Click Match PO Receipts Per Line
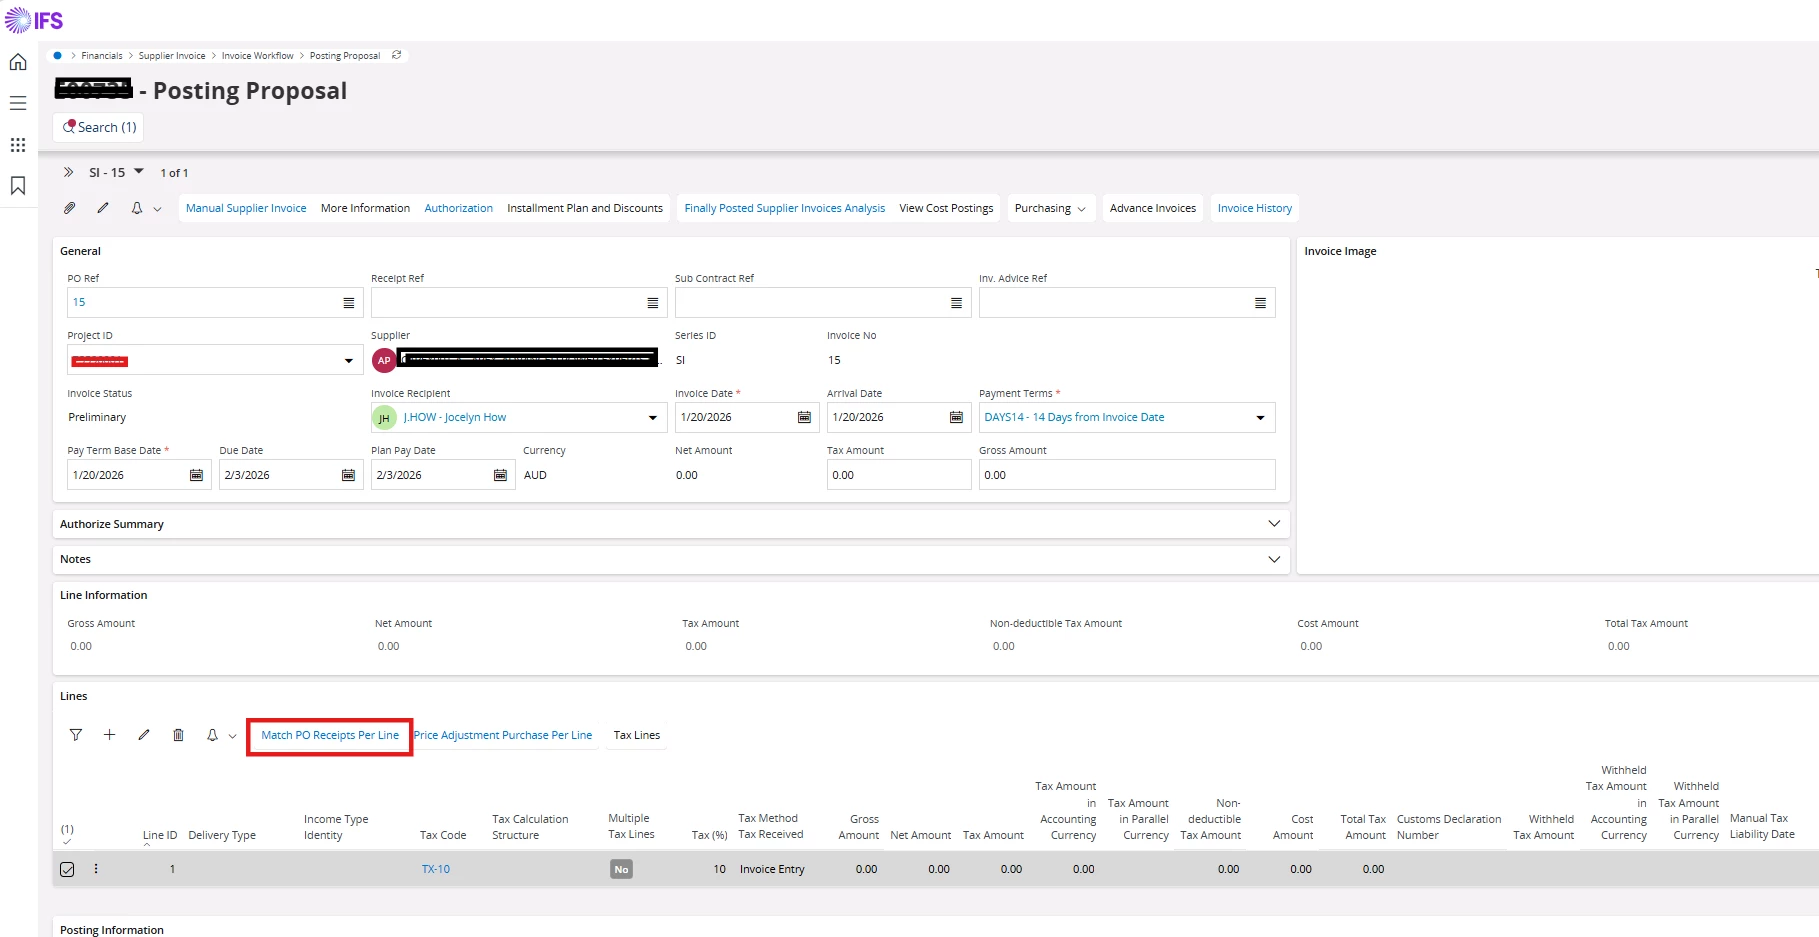1819x937 pixels. point(330,735)
